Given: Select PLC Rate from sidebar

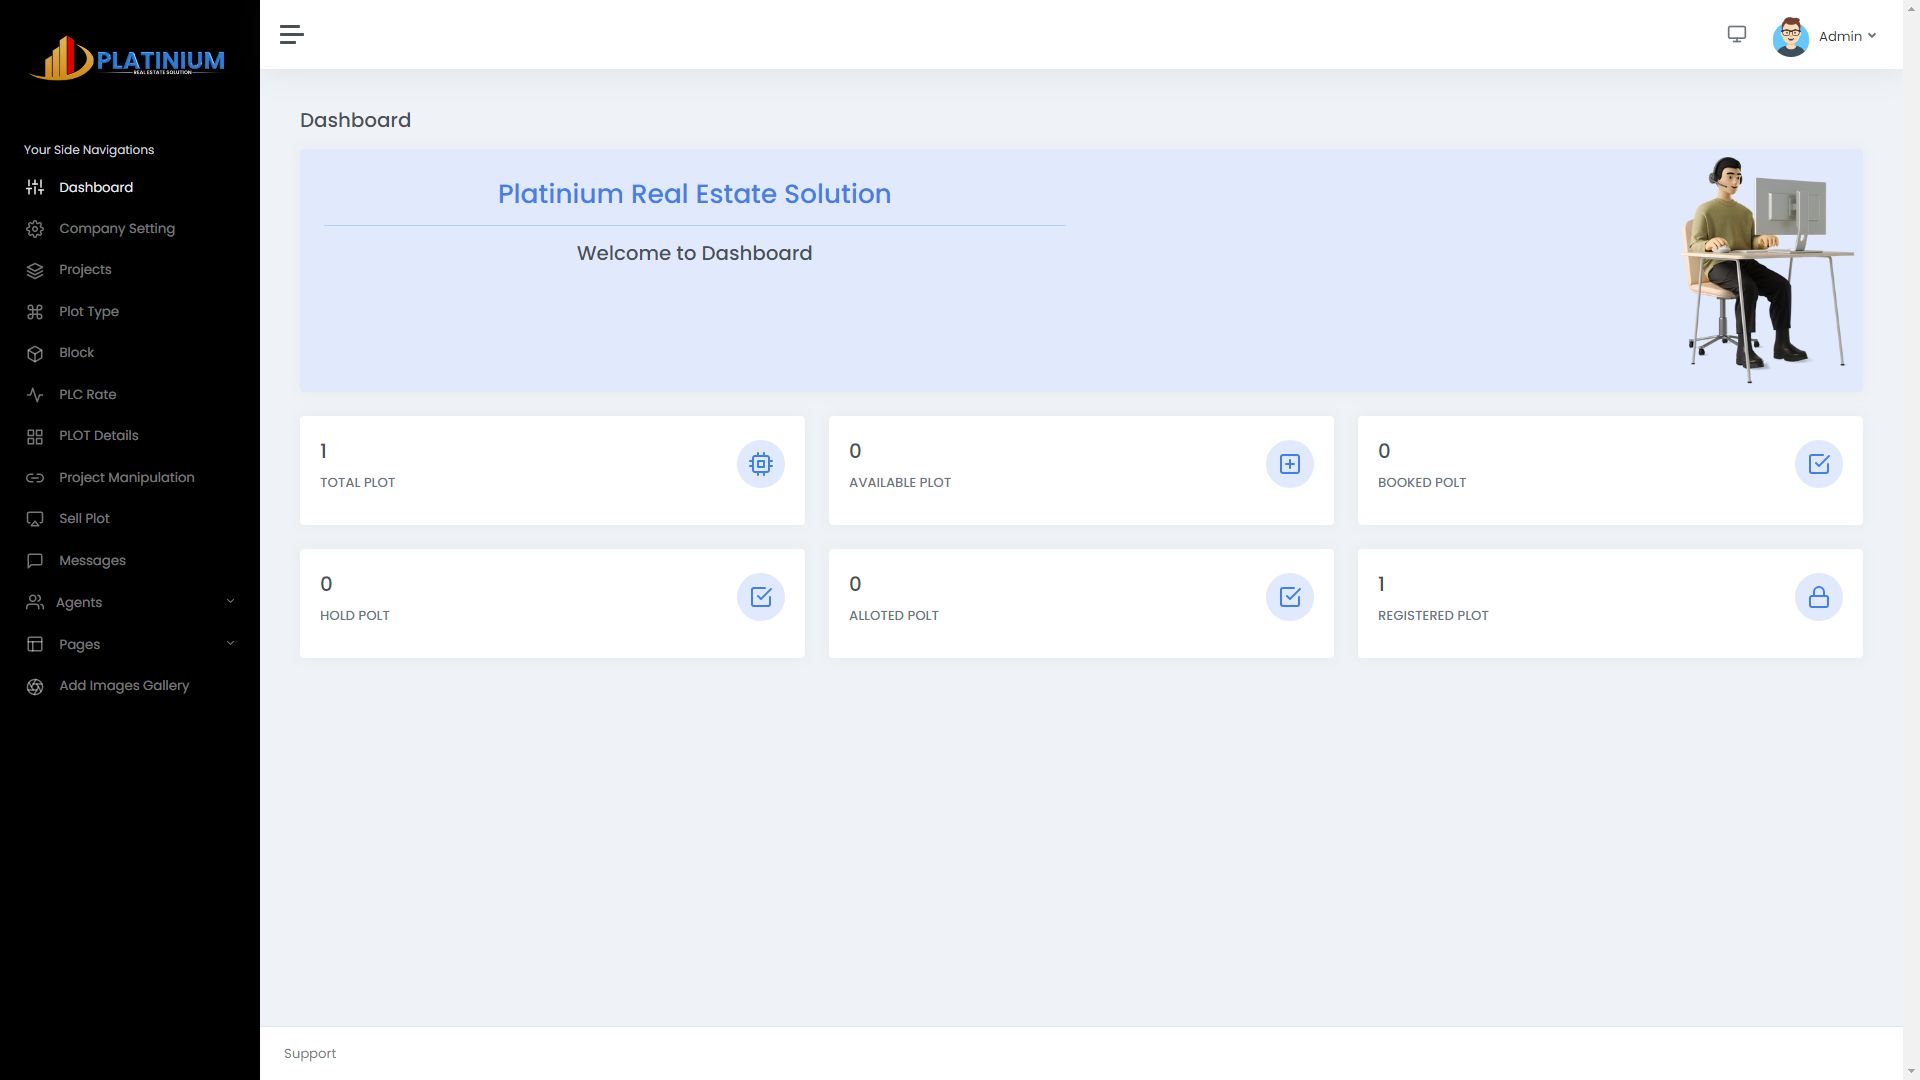Looking at the screenshot, I should point(87,395).
